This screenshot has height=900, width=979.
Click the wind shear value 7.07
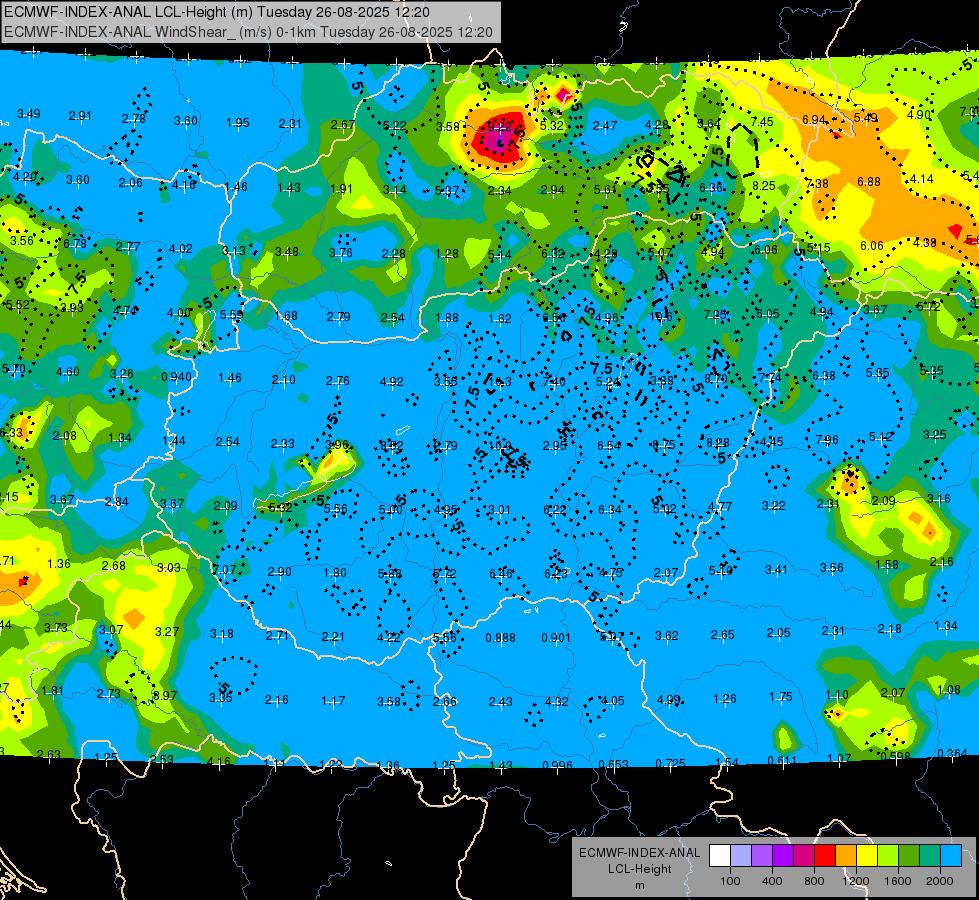point(224,570)
